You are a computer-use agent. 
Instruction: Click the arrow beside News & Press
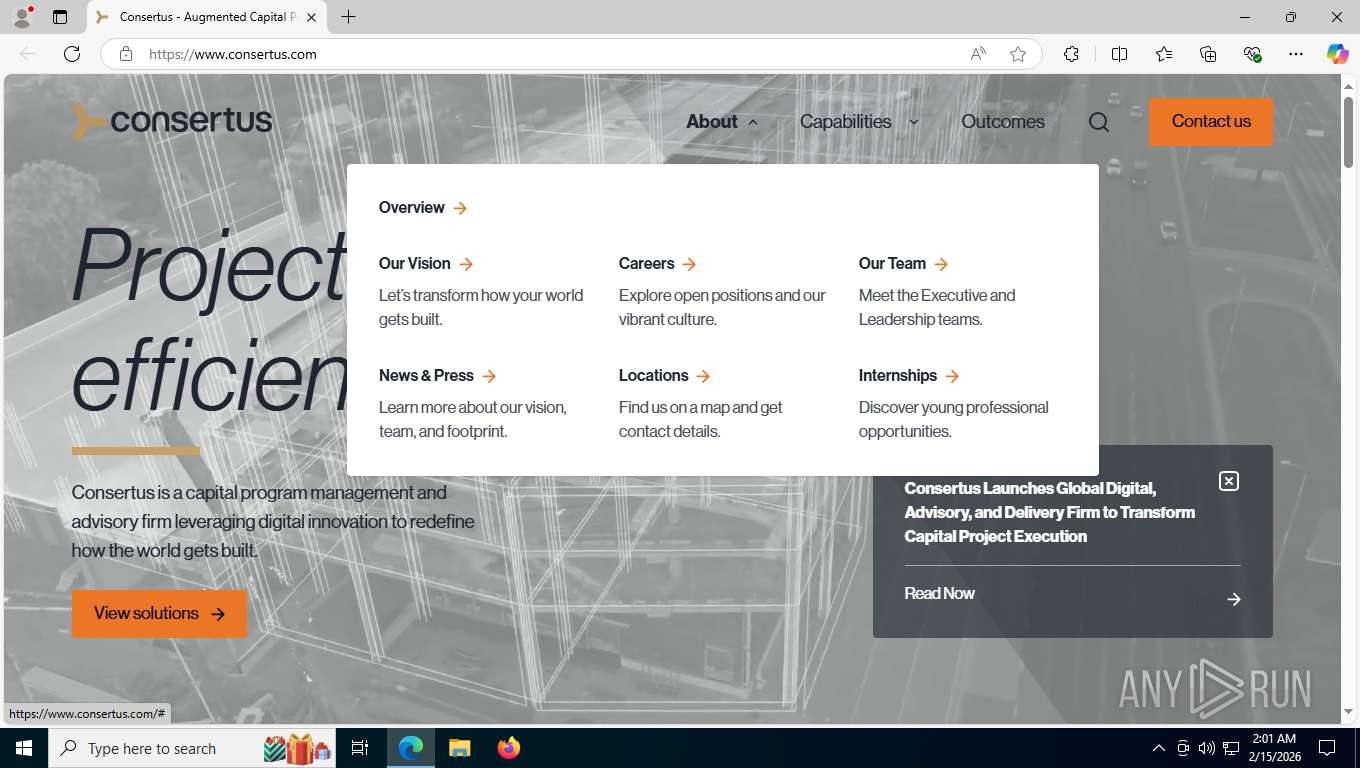[x=489, y=376]
